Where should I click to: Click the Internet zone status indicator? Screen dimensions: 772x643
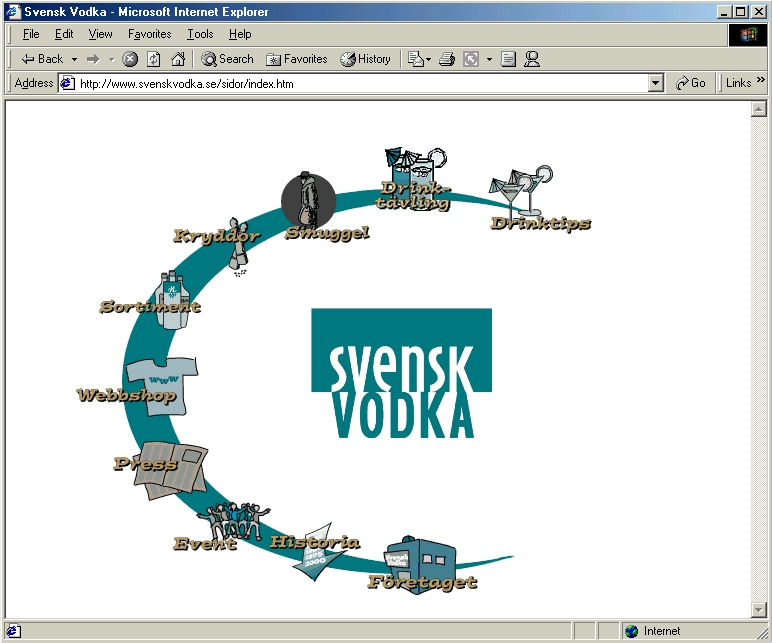(652, 631)
